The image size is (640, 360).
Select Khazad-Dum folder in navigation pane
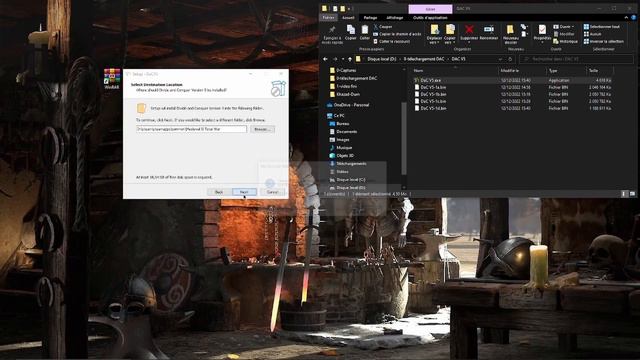[x=345, y=94]
